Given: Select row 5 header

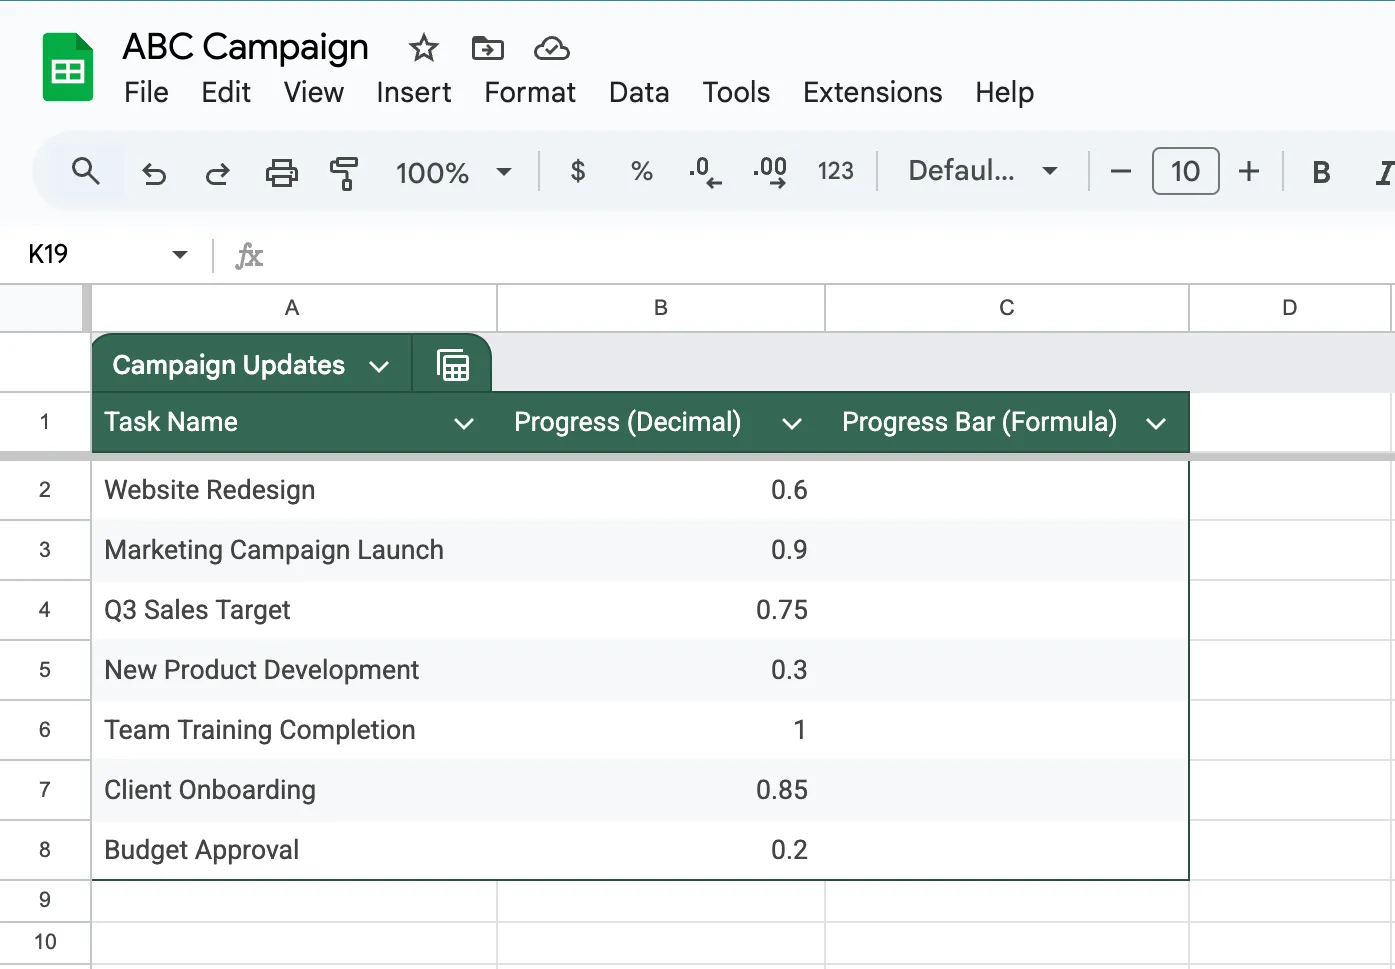Looking at the screenshot, I should (x=45, y=670).
